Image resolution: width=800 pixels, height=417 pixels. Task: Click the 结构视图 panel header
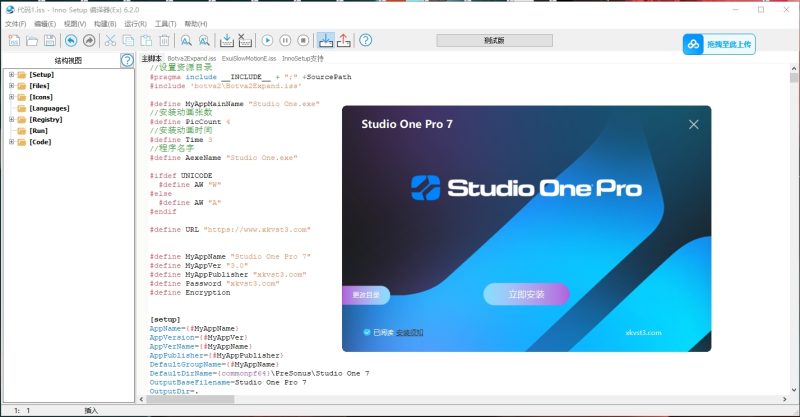click(68, 60)
